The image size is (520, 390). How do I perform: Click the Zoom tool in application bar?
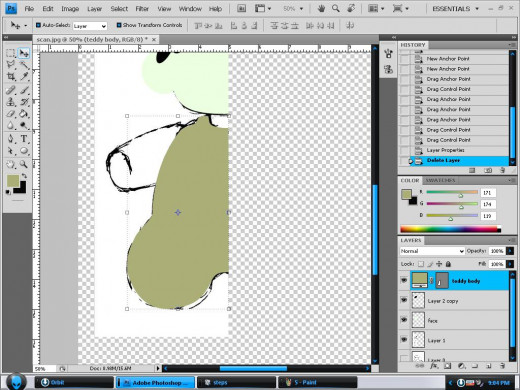336,8
